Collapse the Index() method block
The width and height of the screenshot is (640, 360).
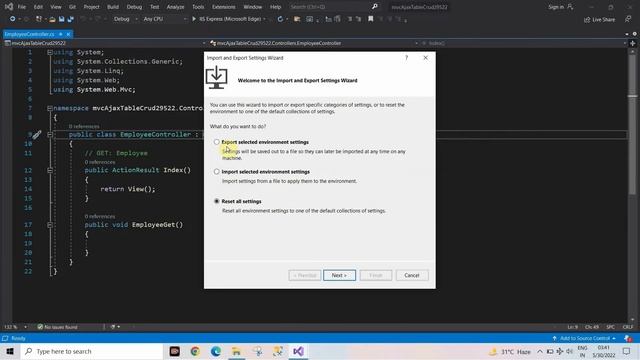click(49, 170)
